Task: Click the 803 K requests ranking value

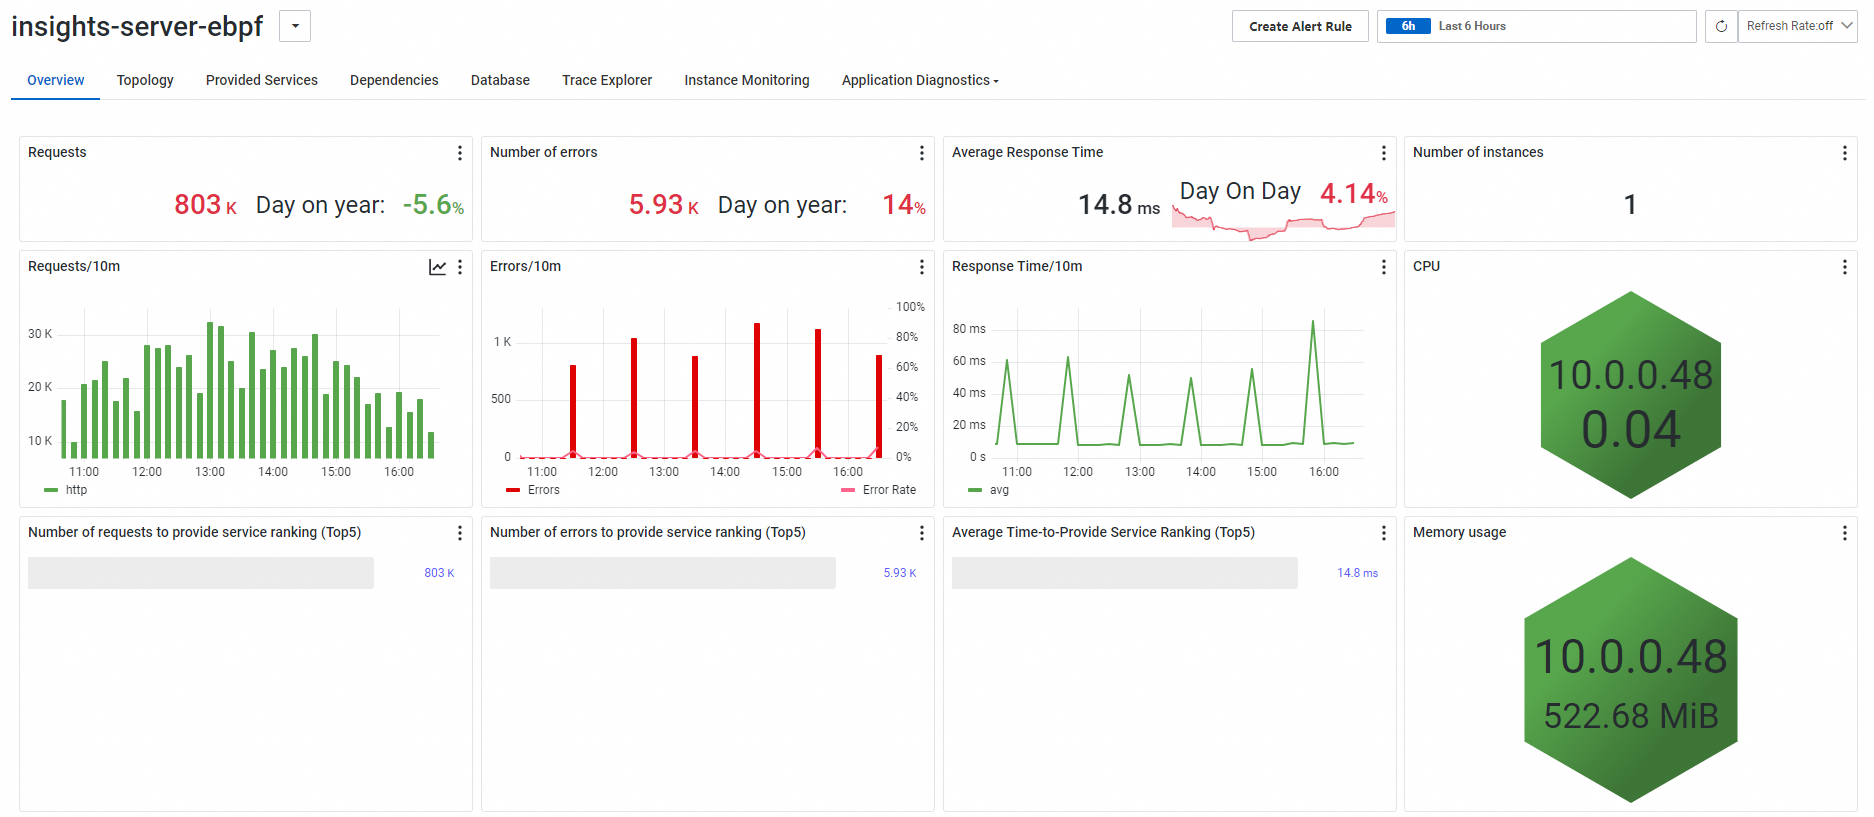Action: tap(439, 573)
